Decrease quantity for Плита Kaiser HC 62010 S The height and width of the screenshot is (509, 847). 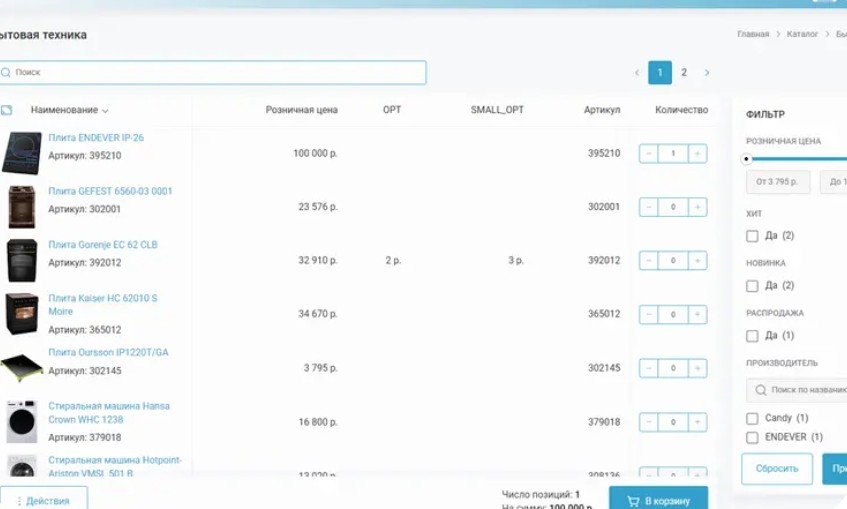pos(649,314)
